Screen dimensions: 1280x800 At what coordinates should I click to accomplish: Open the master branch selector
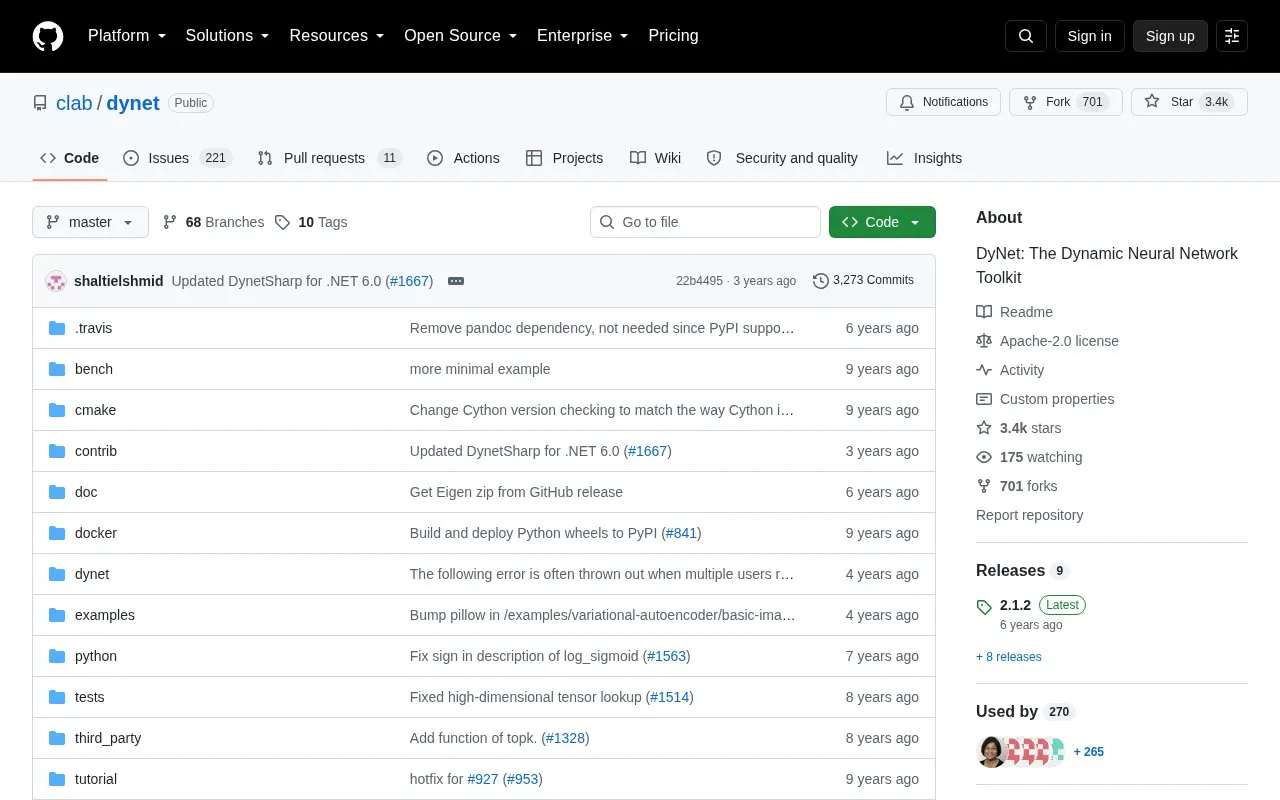(90, 222)
